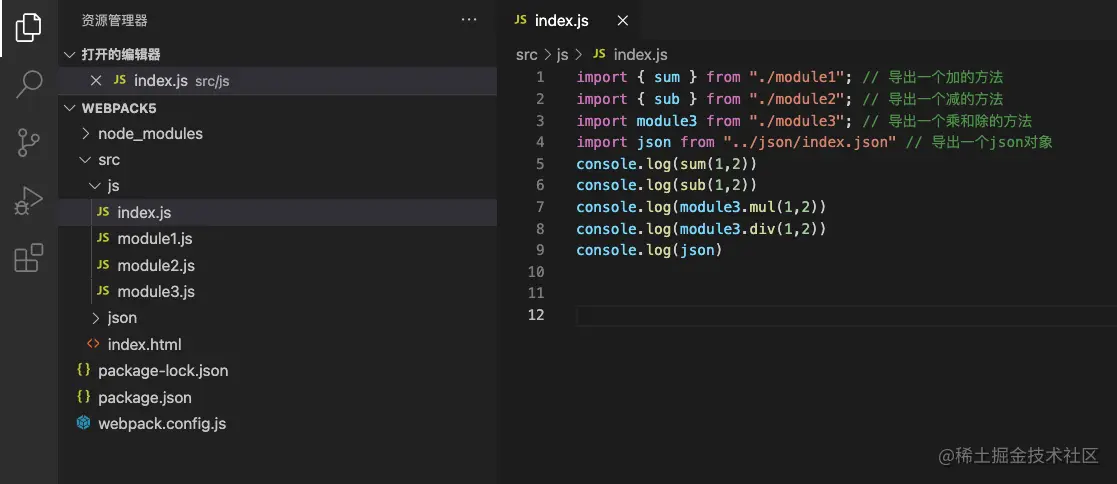The height and width of the screenshot is (484, 1117).
Task: Click JS icon of module2.js file
Action: coord(103,265)
